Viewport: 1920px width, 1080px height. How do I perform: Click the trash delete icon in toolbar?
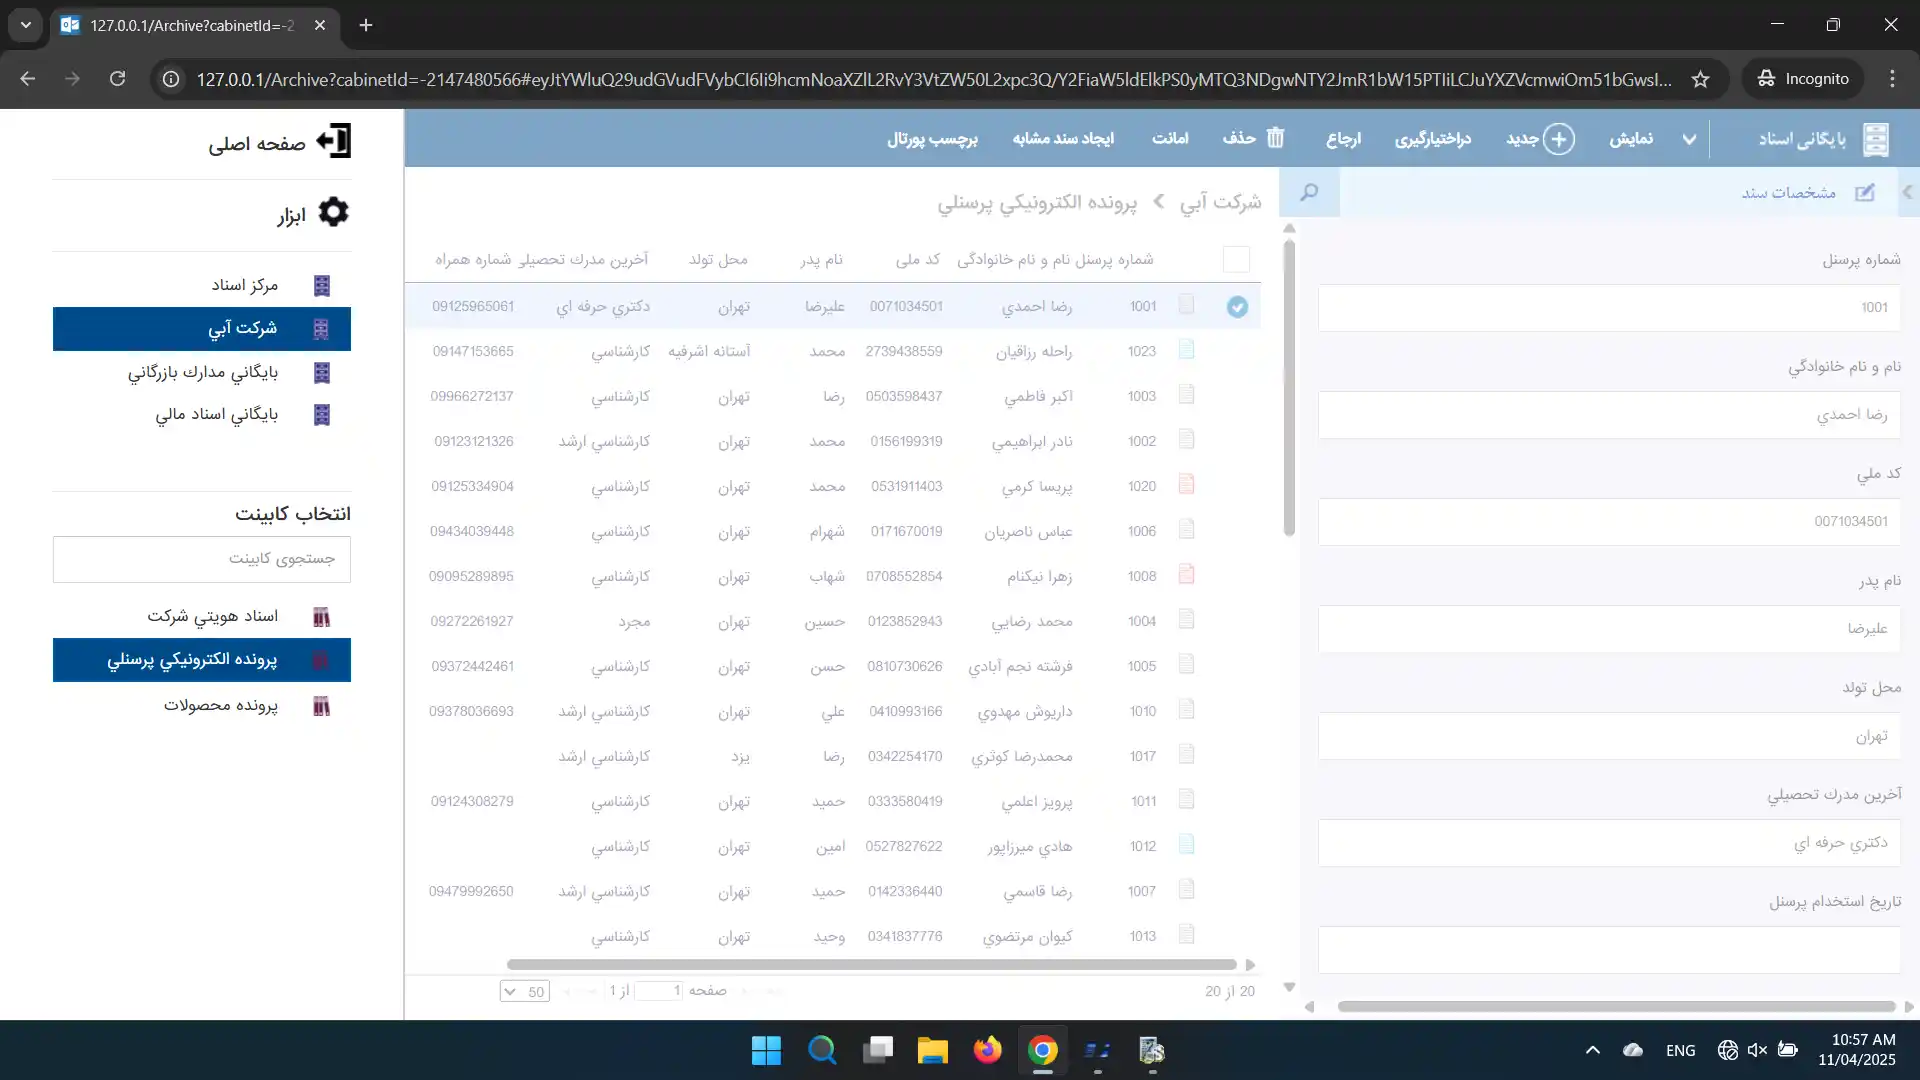pos(1275,138)
